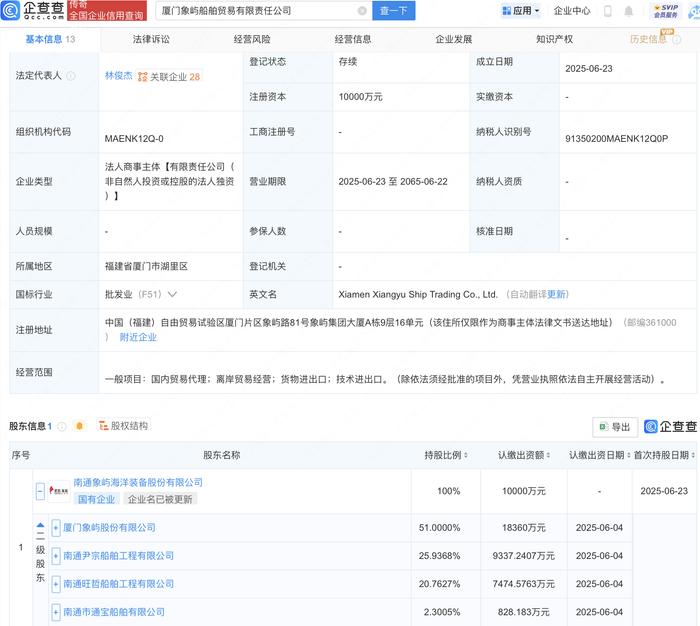Click the Qcc.com logo icon

[10, 10]
